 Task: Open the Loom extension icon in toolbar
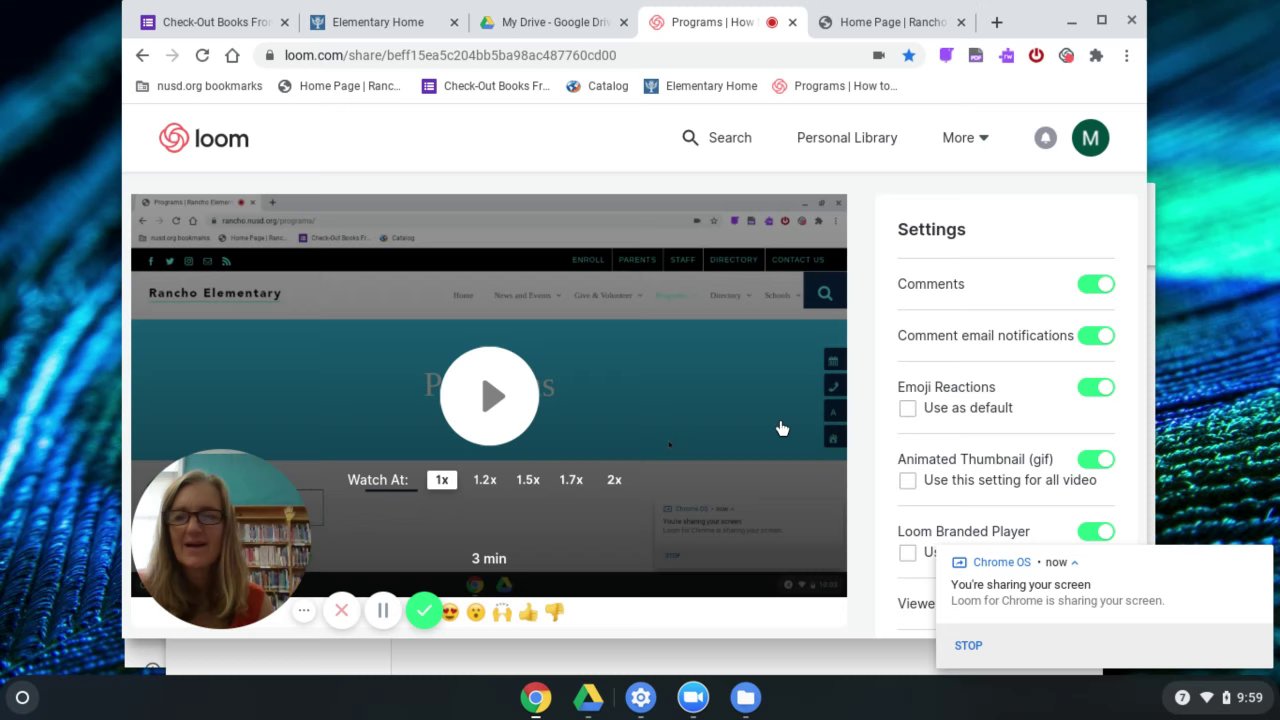[1066, 56]
